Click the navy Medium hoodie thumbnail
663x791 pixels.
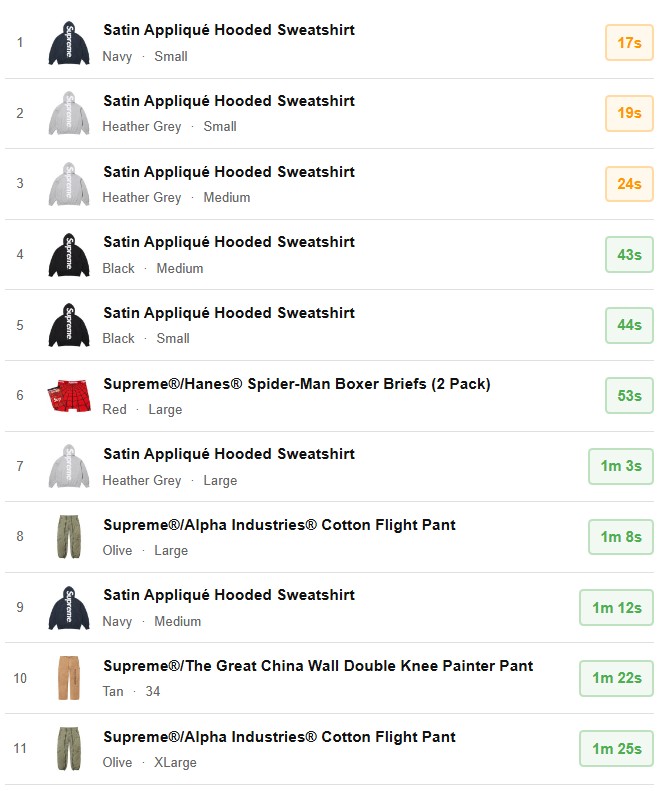pos(69,608)
